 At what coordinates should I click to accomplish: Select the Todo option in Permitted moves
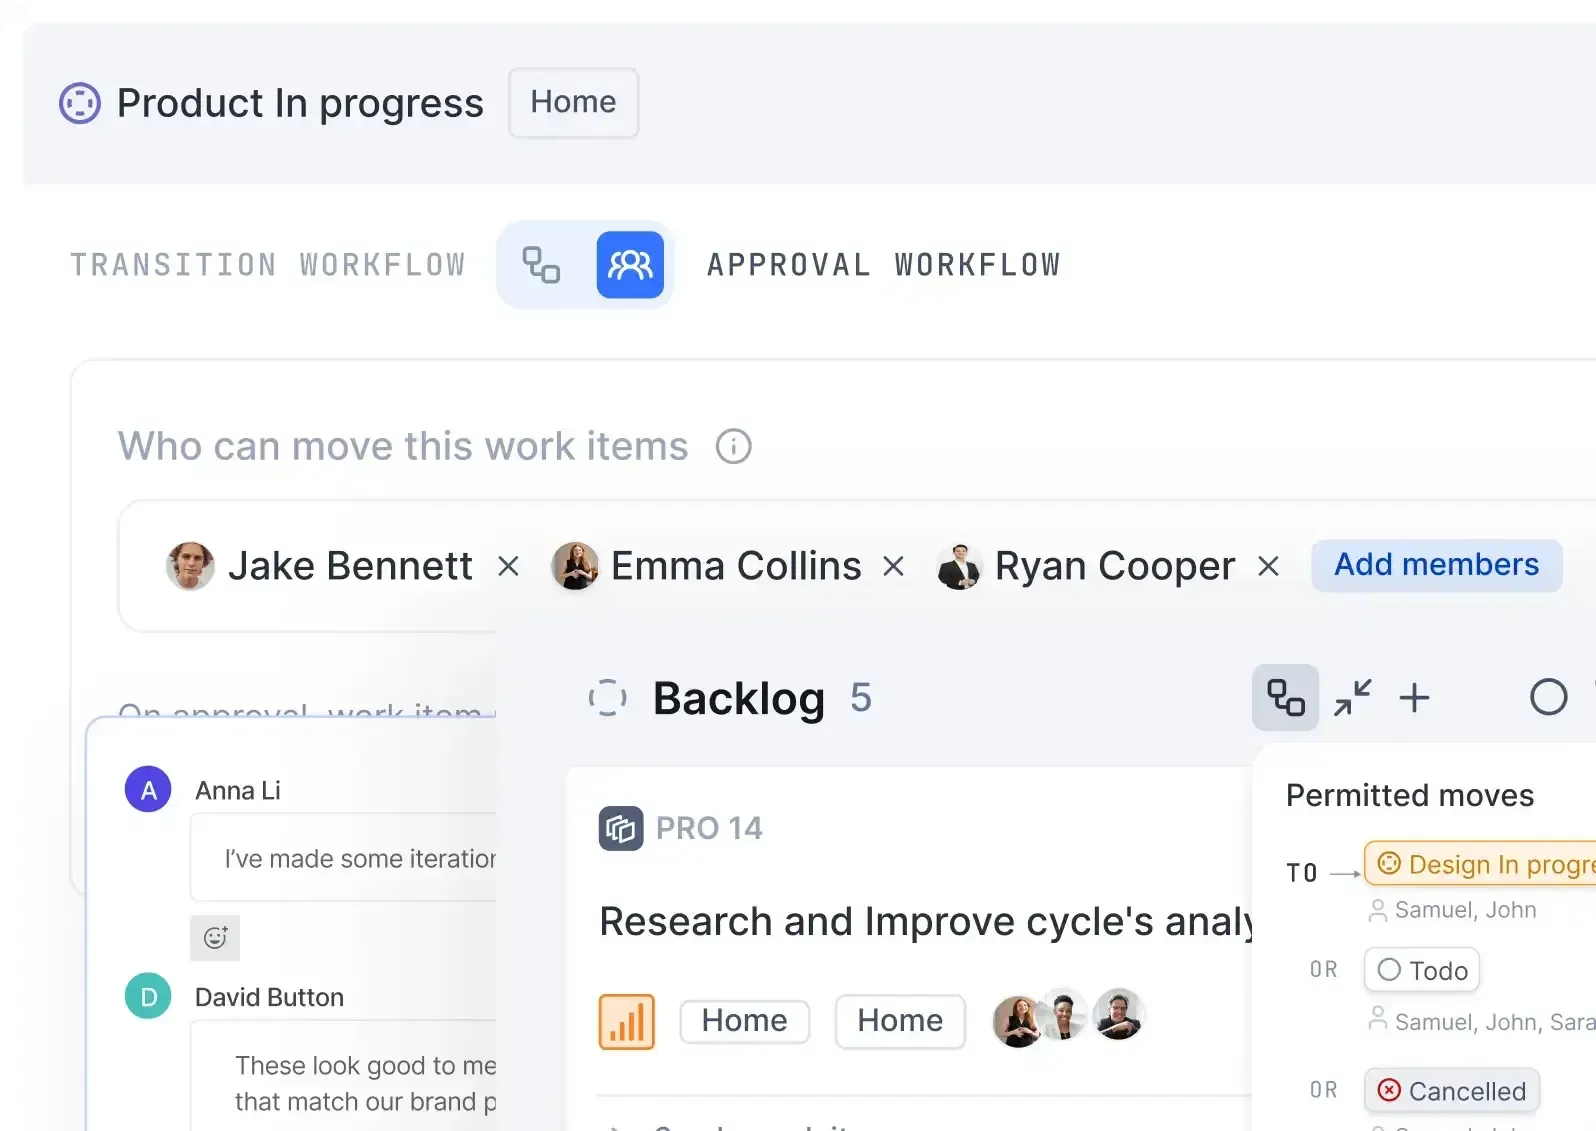[1421, 969]
